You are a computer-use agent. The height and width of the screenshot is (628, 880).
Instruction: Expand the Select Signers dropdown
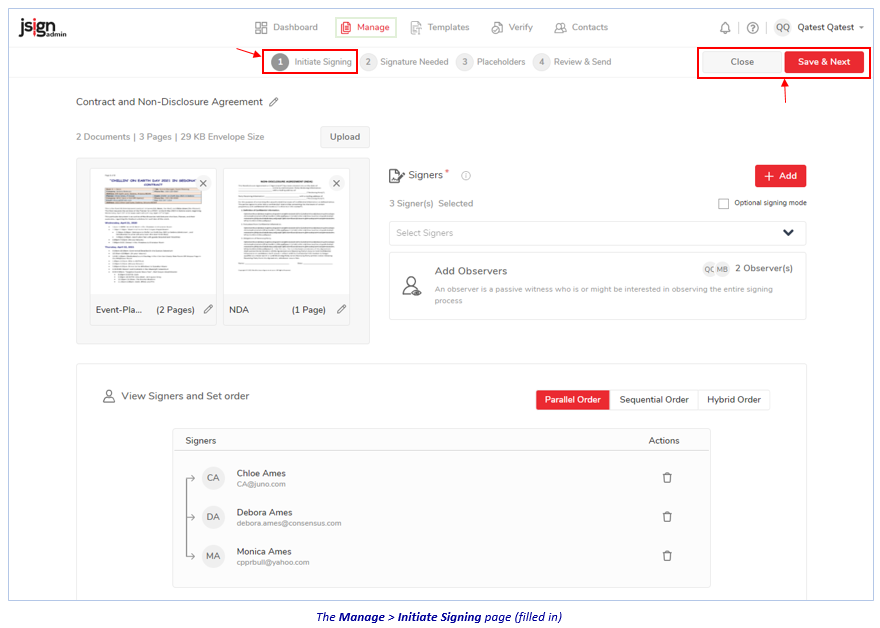788,233
